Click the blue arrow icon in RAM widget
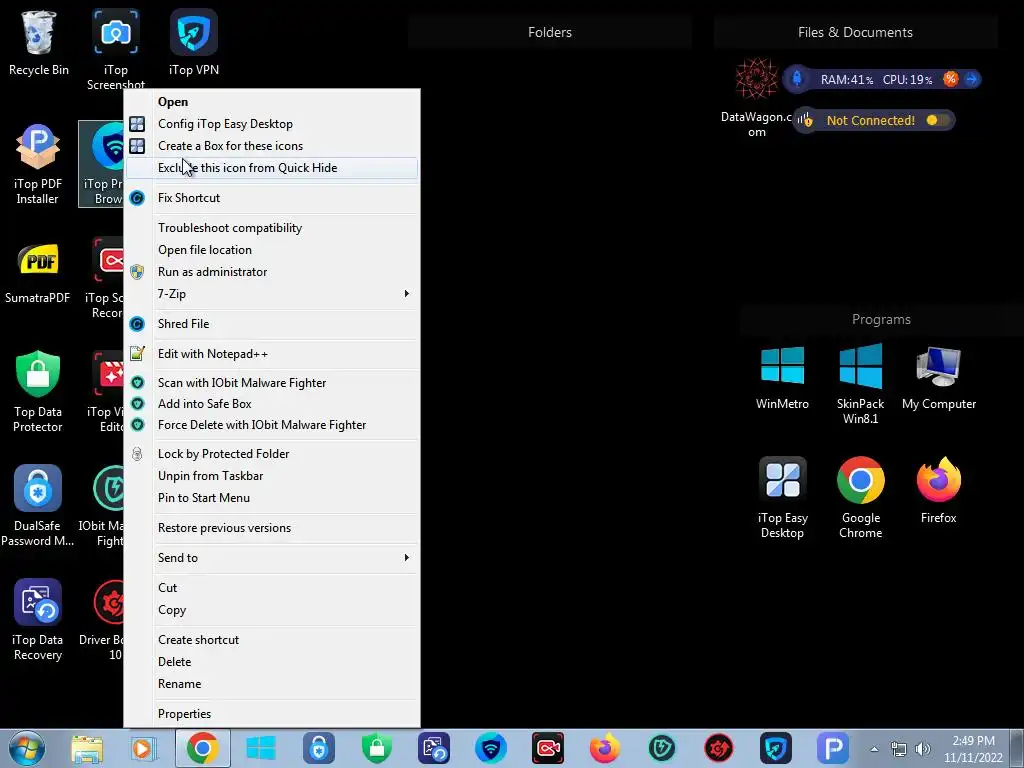Image resolution: width=1024 pixels, height=768 pixels. point(971,79)
